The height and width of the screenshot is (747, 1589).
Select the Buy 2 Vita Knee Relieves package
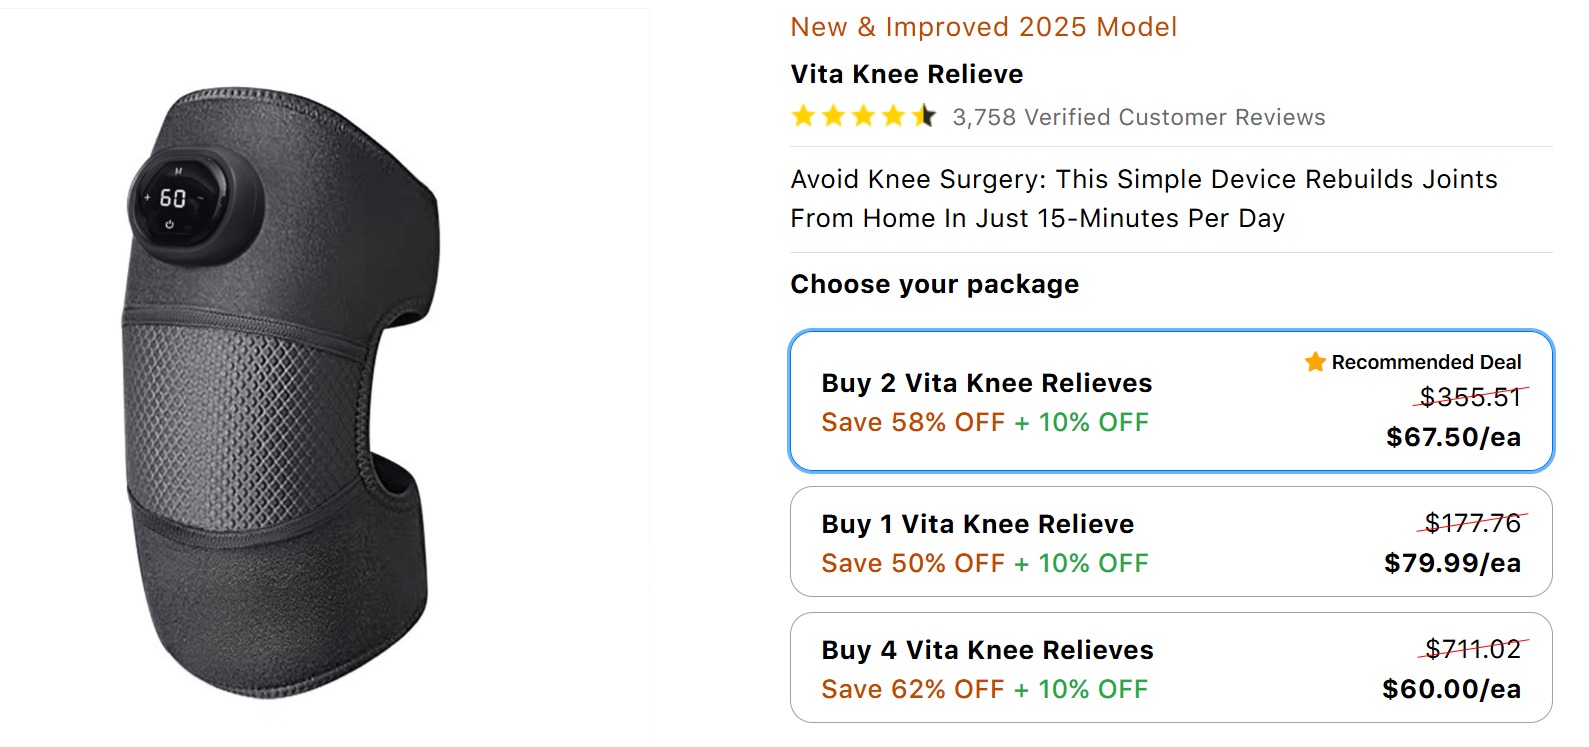[x=1170, y=401]
